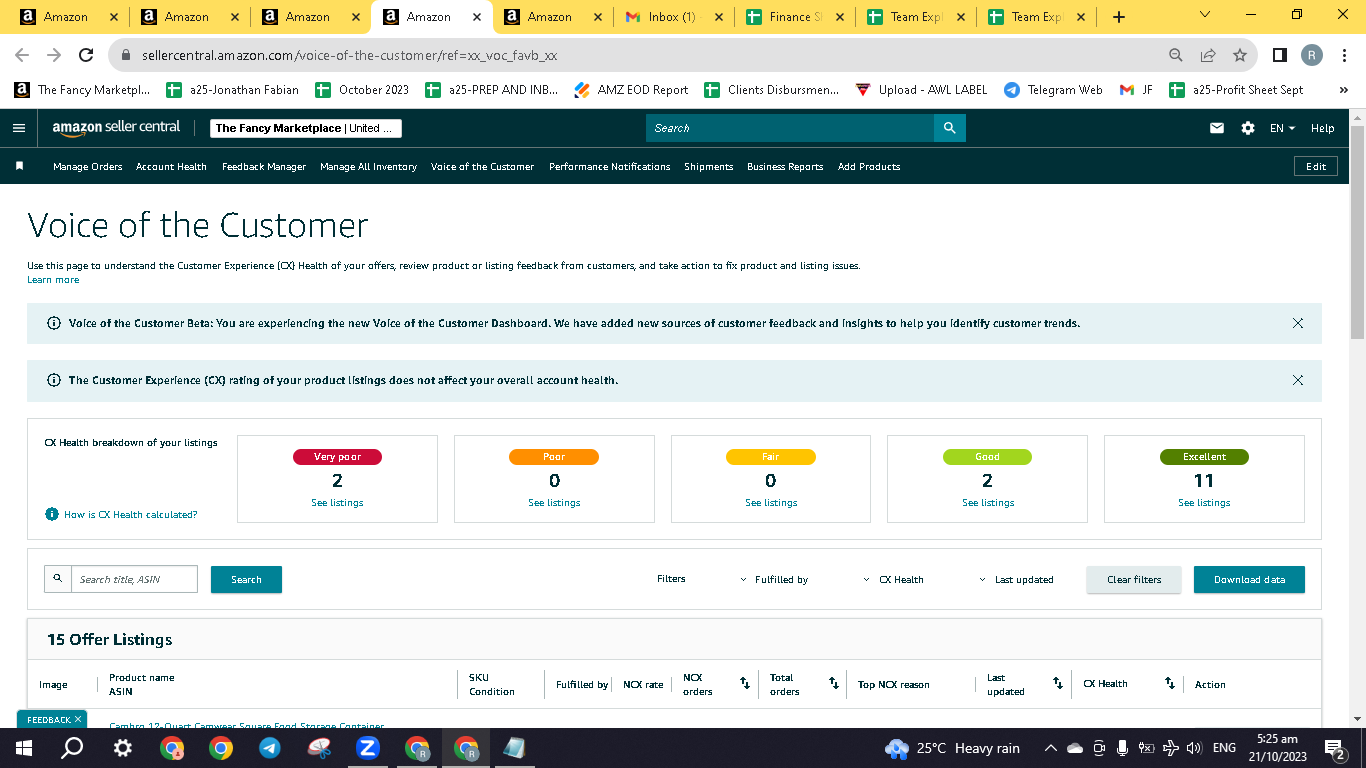Open the Chrome tab search chevron

pyautogui.click(x=1205, y=16)
